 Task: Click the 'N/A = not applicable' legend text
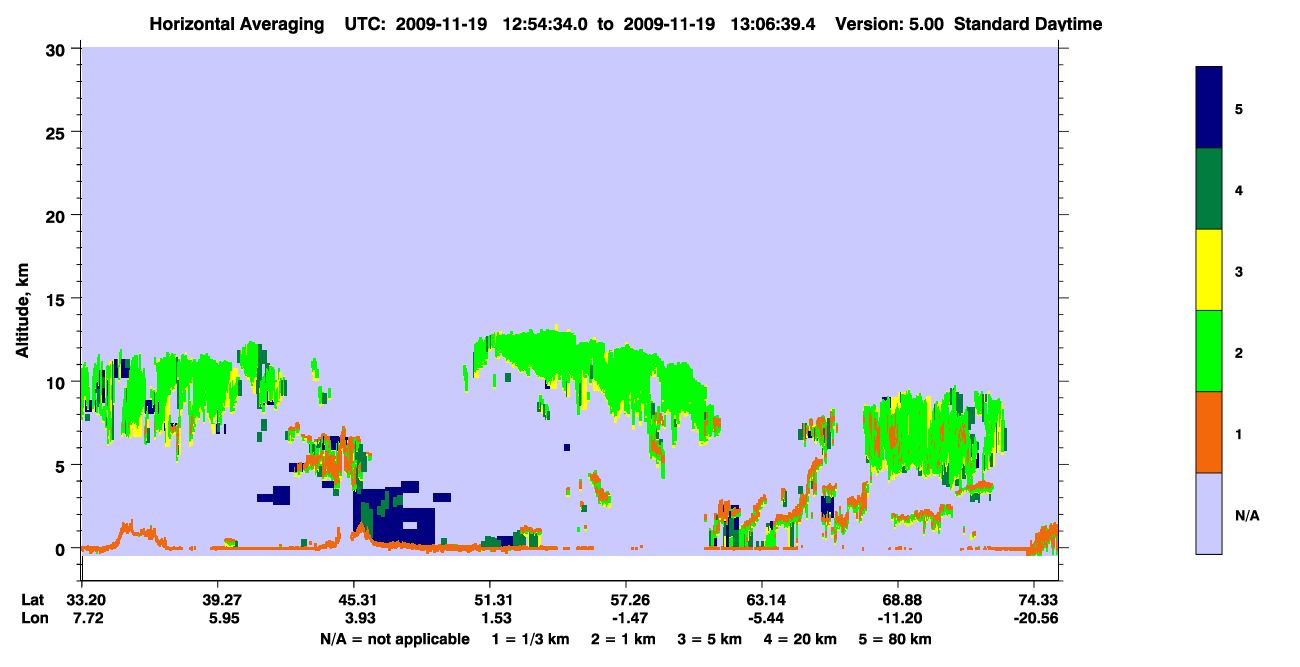[x=395, y=639]
